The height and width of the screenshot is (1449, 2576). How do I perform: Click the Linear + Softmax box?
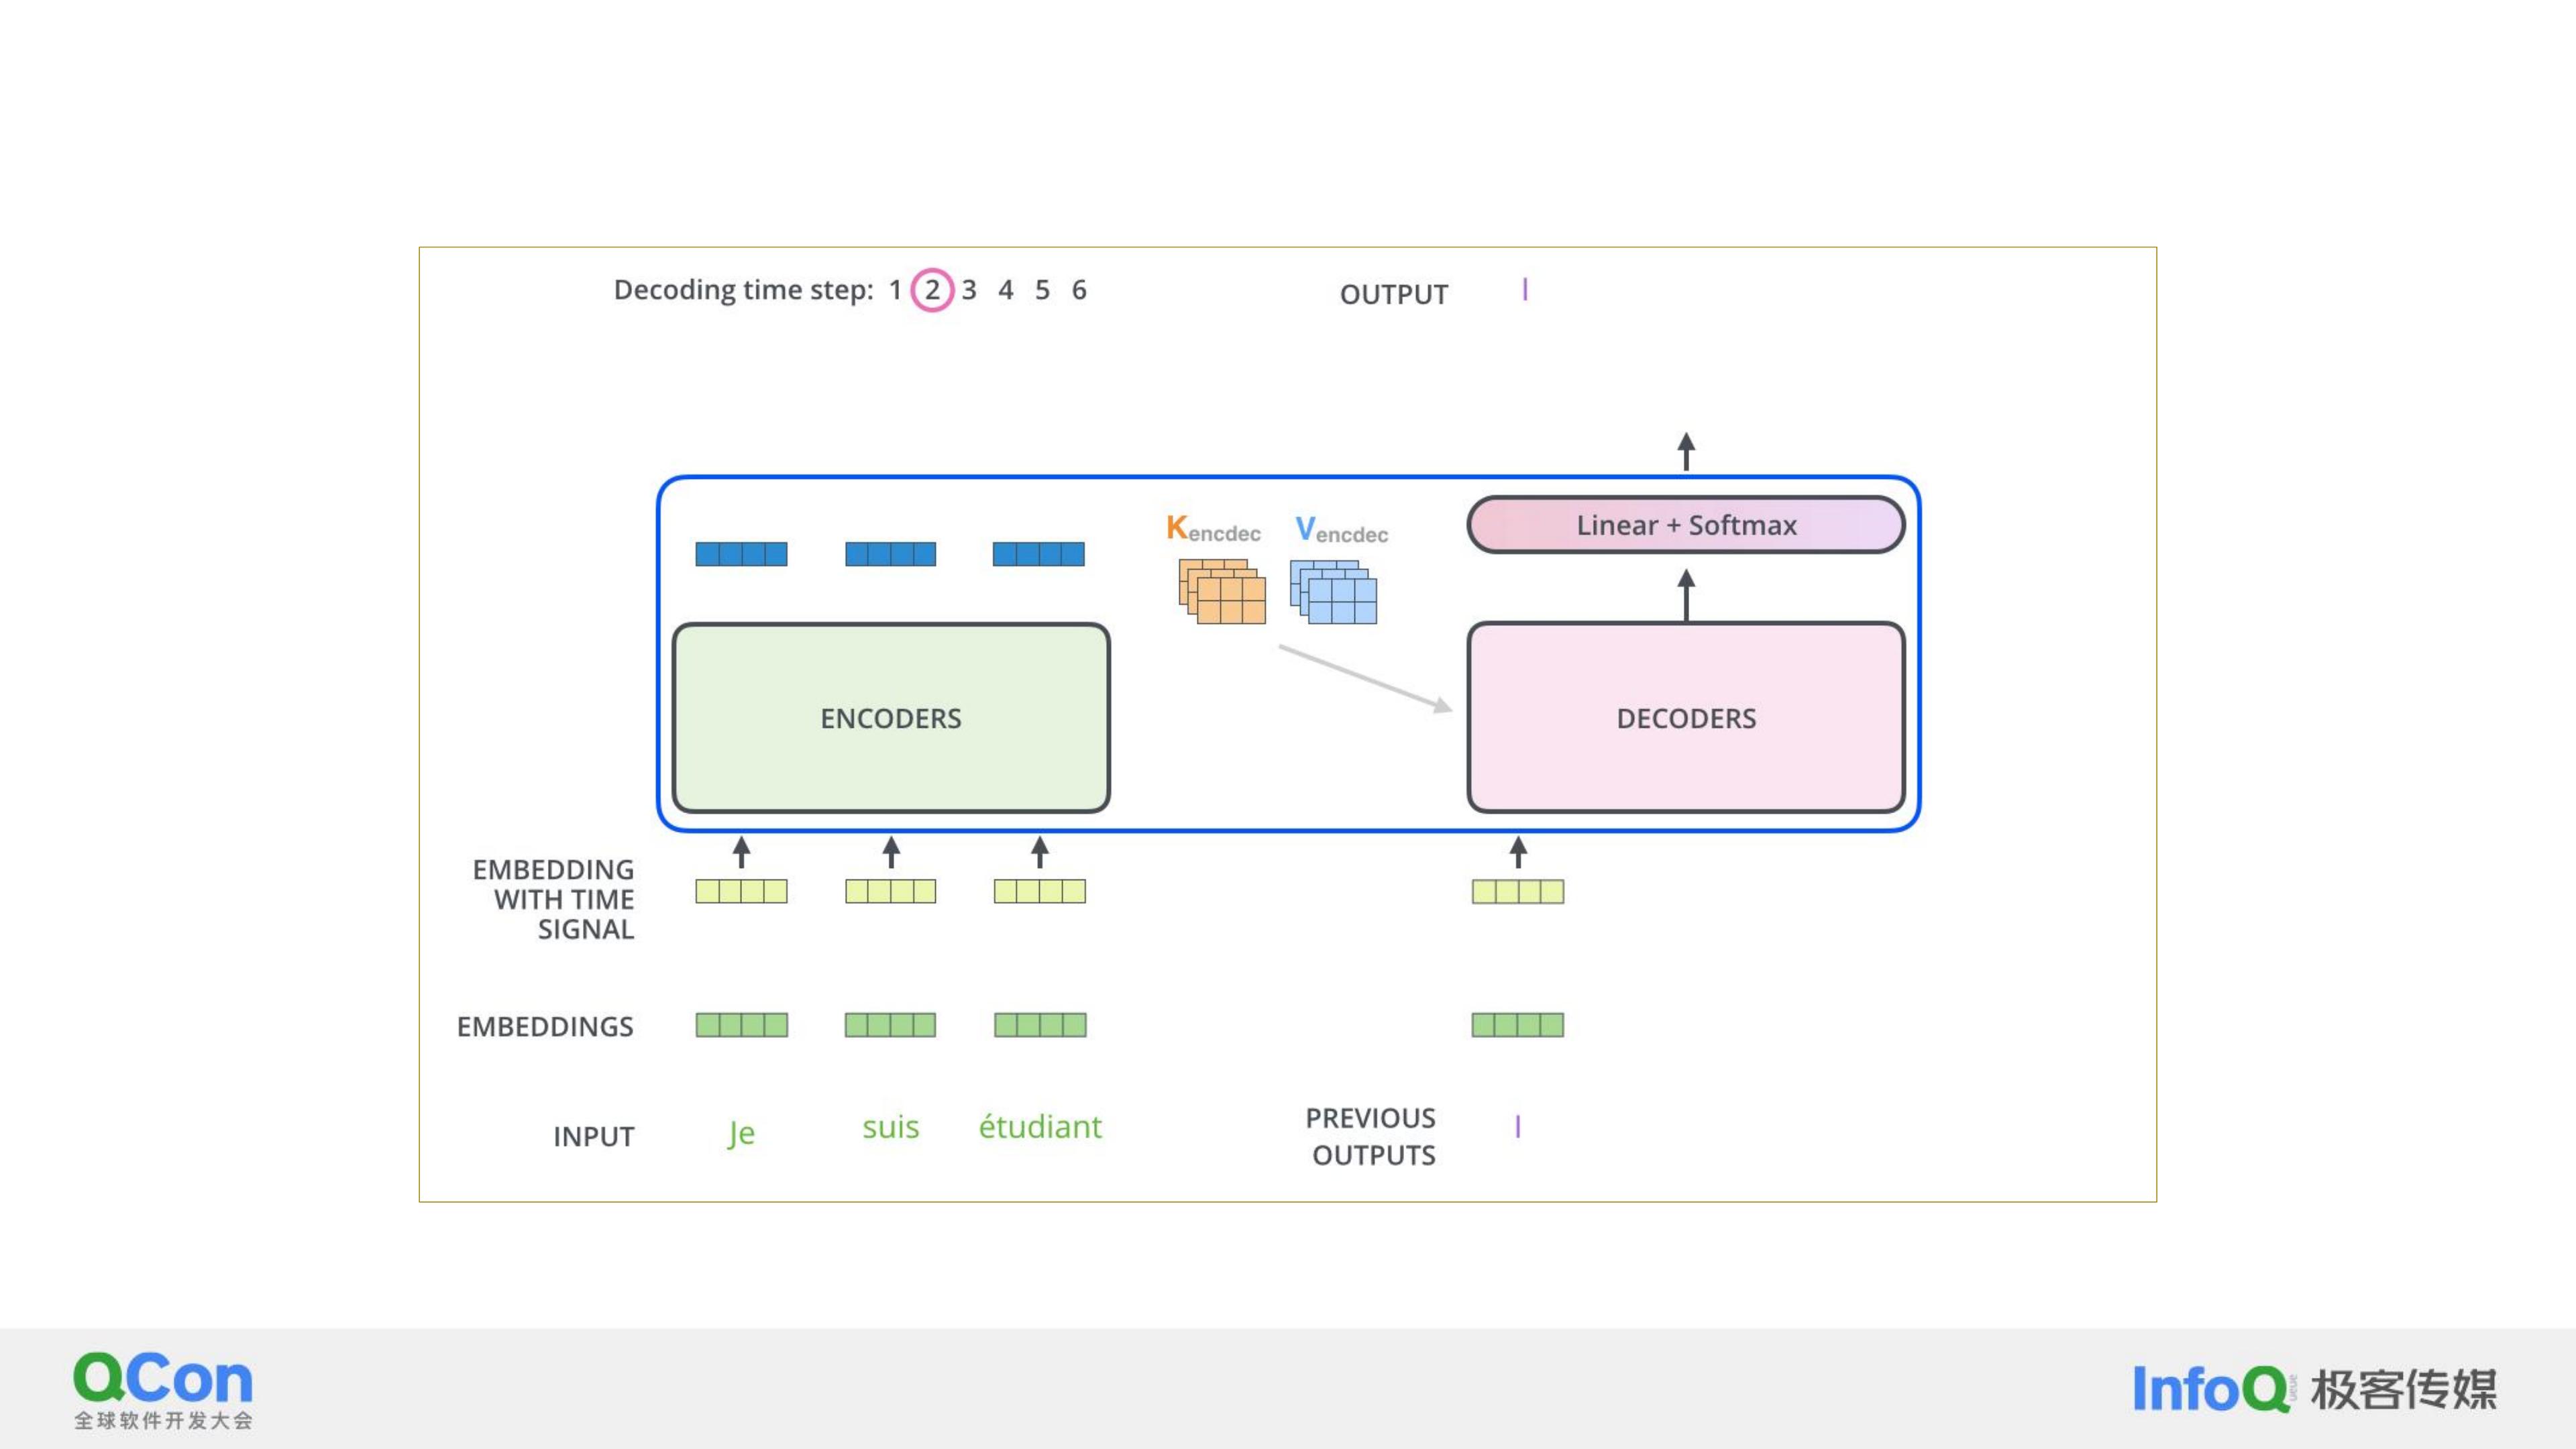click(x=1686, y=525)
